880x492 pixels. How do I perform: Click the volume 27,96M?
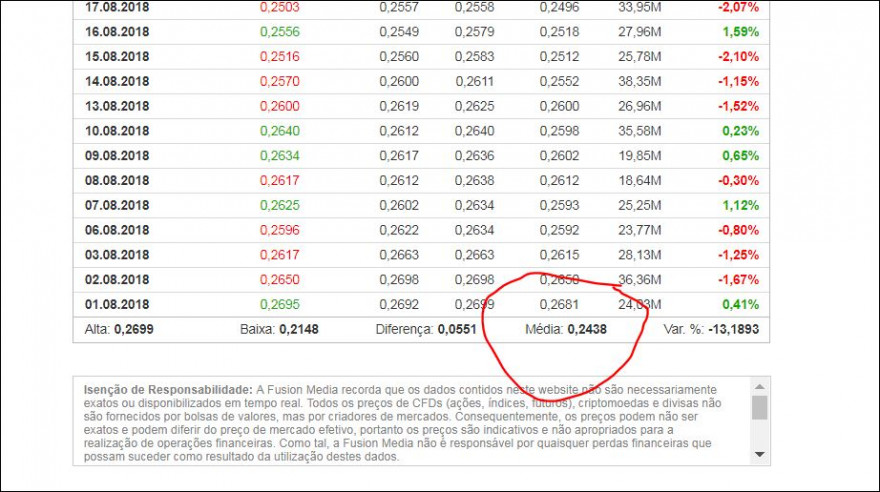point(640,32)
